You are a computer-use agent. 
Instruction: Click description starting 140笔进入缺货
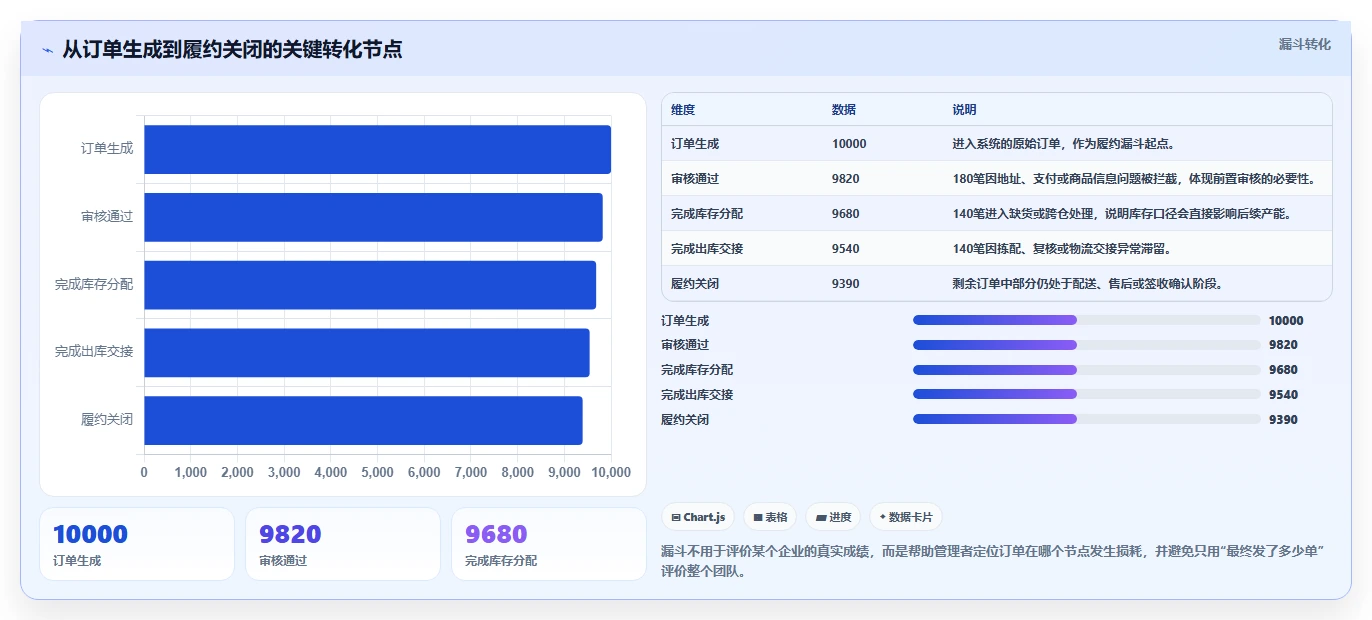pos(1124,214)
